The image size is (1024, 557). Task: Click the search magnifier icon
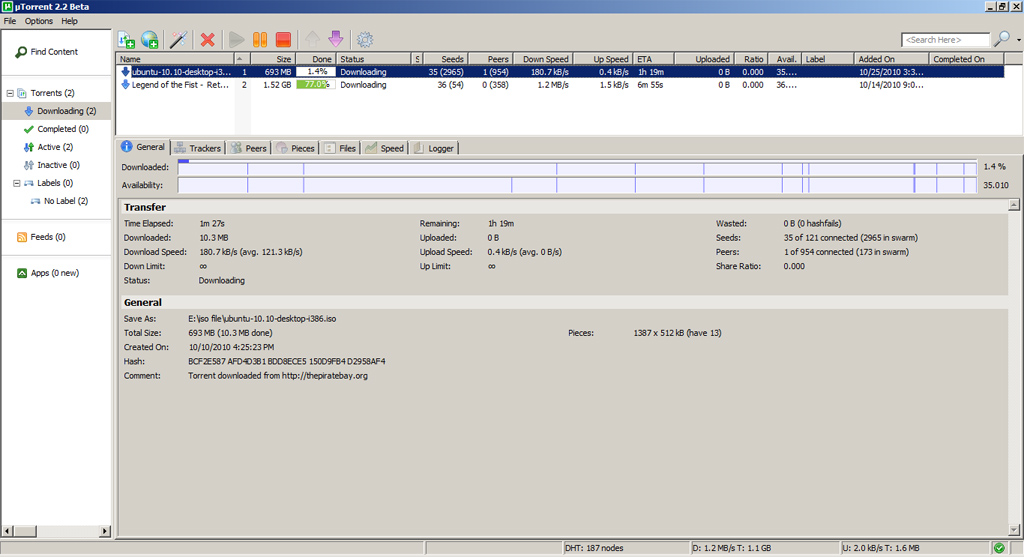1001,39
